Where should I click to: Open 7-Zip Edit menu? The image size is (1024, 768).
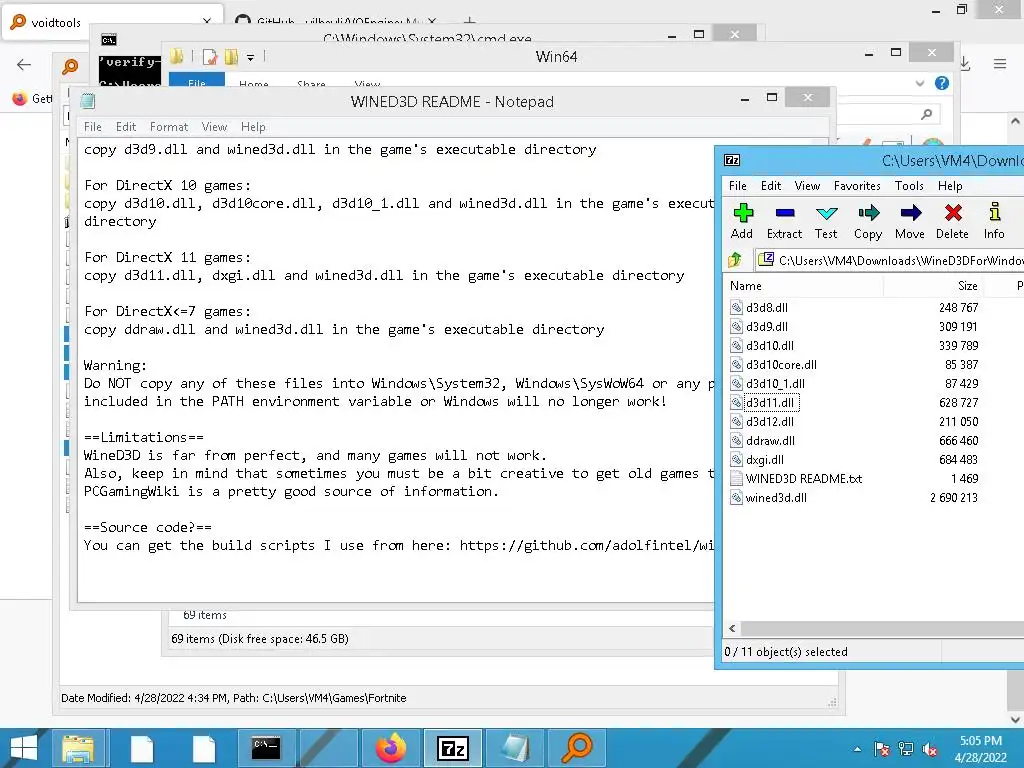[x=771, y=185]
